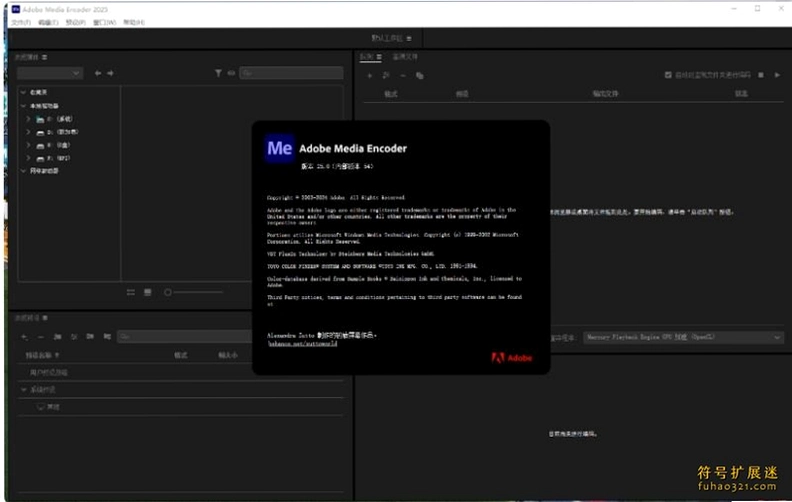Open the 预设(P) menu
The image size is (792, 502).
[x=75, y=22]
